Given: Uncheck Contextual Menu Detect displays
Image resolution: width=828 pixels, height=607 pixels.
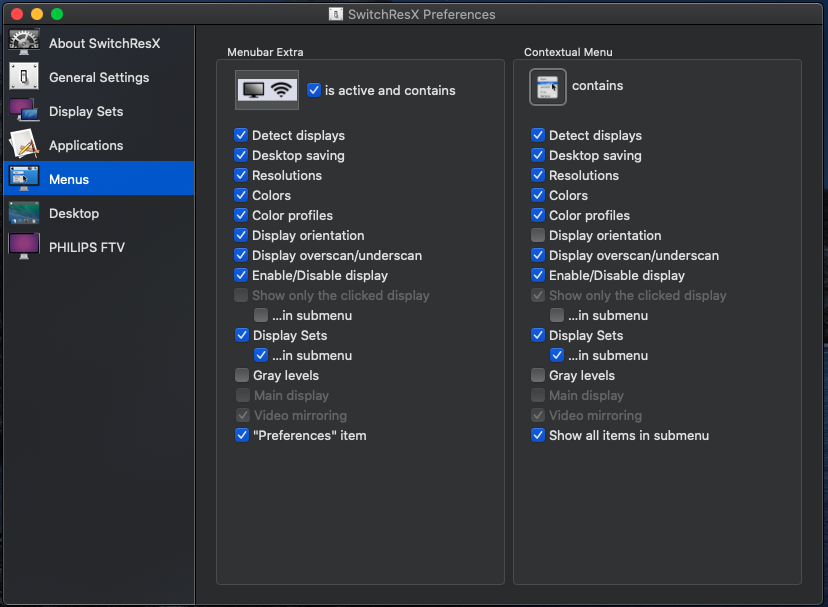Looking at the screenshot, I should (538, 135).
